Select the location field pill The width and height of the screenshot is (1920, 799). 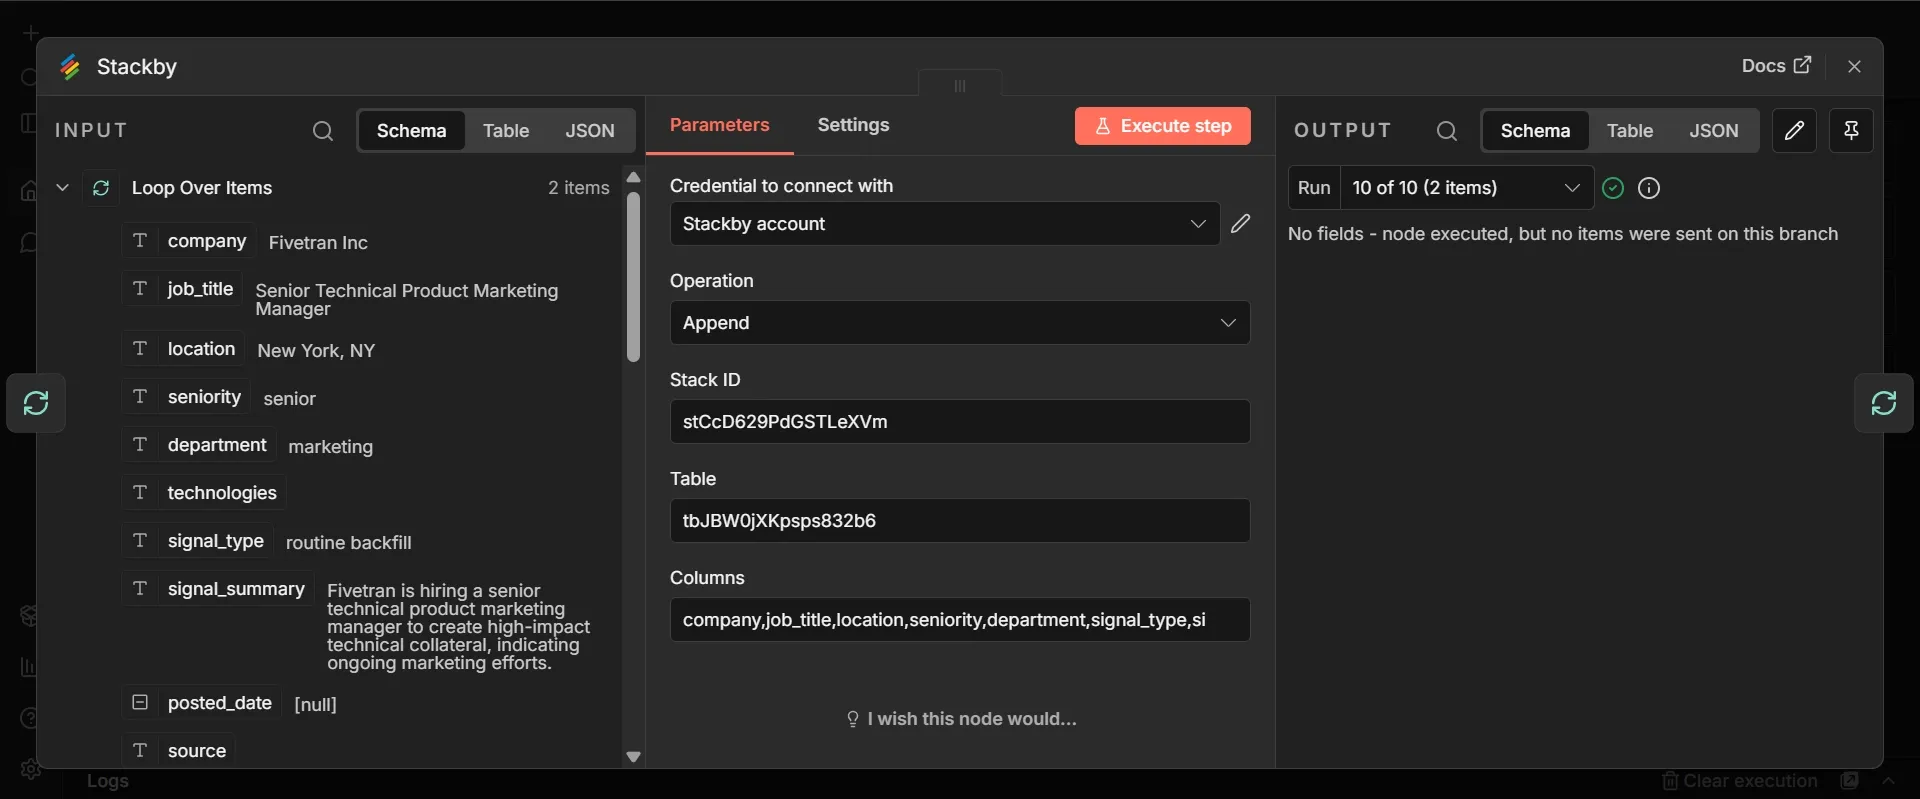[184, 349]
